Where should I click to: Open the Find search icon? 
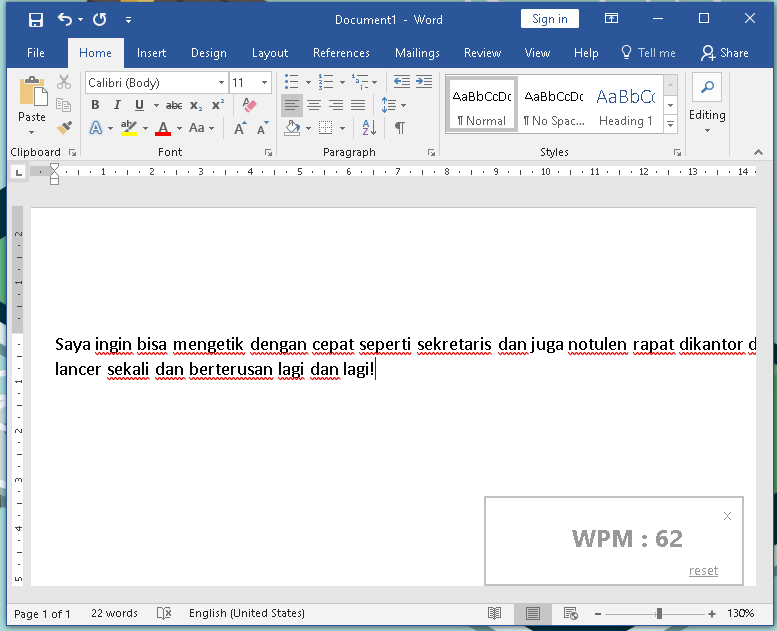[707, 87]
